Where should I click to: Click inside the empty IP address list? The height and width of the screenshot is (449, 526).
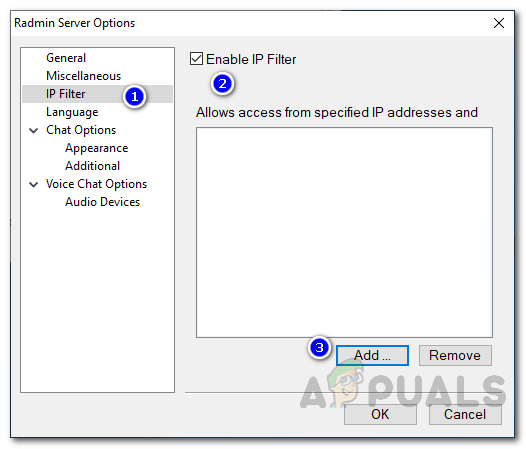tap(344, 232)
